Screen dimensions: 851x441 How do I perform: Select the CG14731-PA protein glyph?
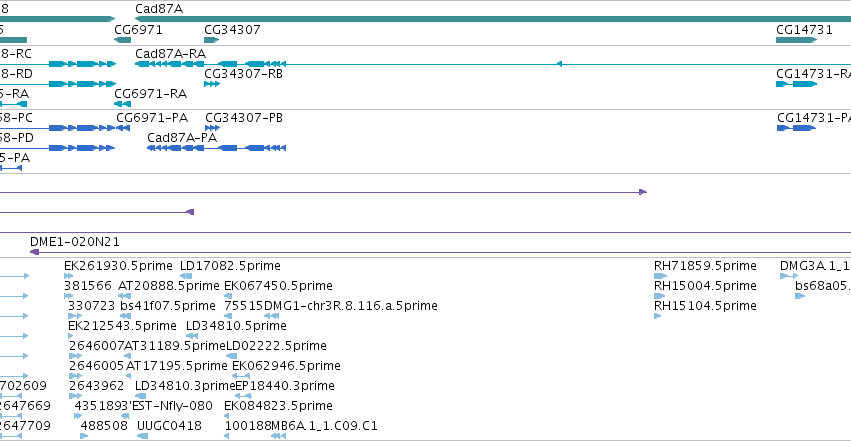pyautogui.click(x=796, y=128)
